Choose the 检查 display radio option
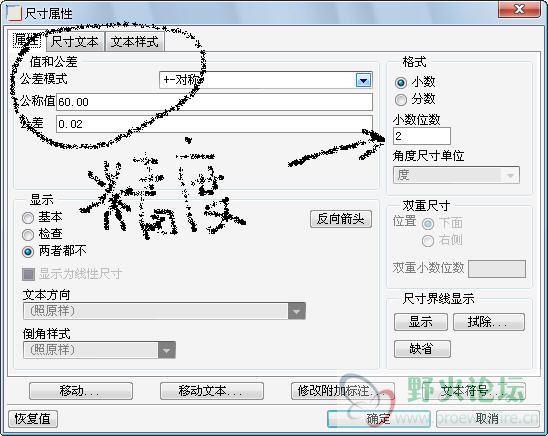Screen dimensions: 548x436 coord(28,235)
